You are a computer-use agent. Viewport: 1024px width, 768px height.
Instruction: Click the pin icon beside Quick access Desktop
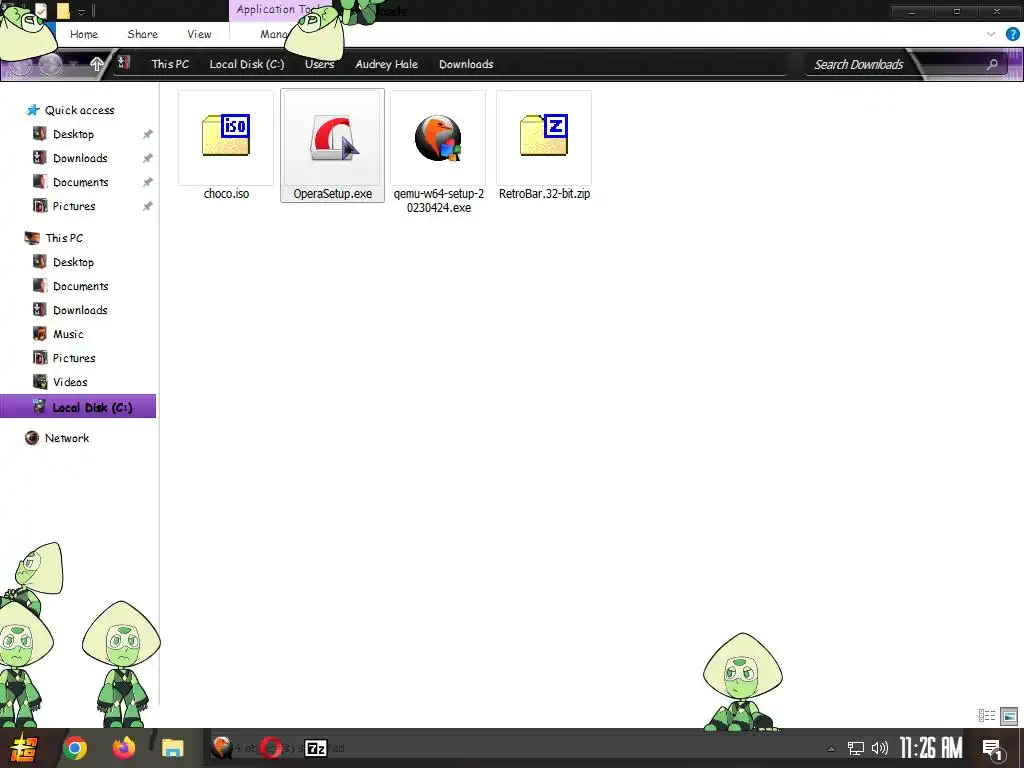[148, 135]
